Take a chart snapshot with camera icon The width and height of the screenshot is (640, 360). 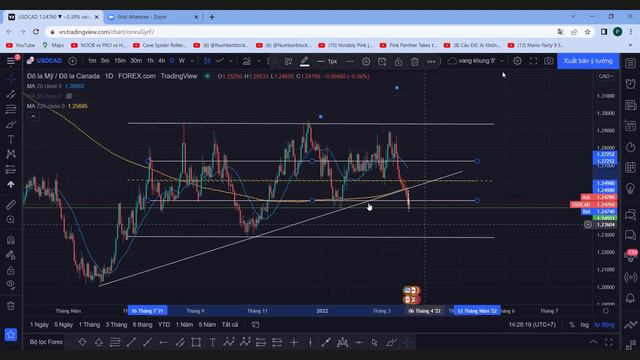[549, 61]
